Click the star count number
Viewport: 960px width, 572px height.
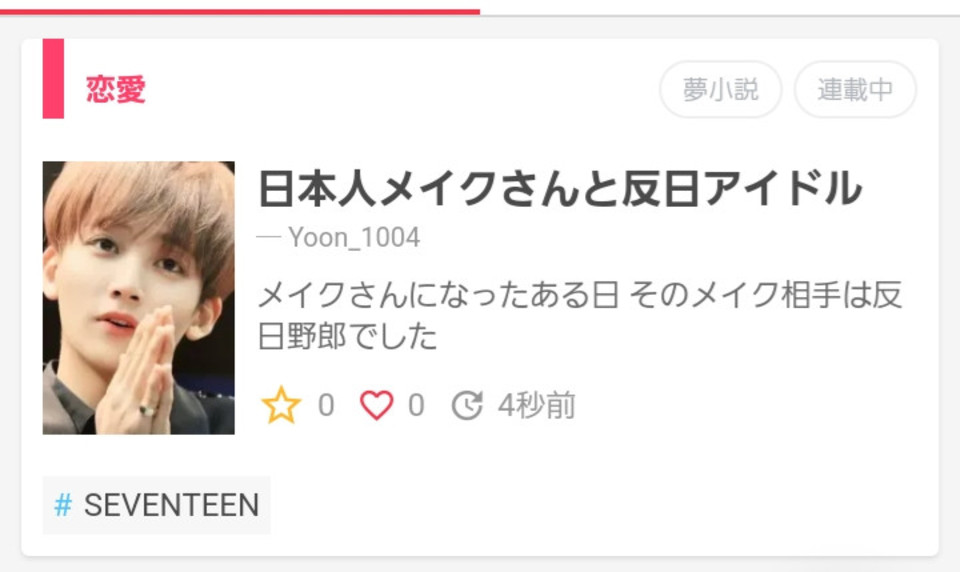pos(326,405)
